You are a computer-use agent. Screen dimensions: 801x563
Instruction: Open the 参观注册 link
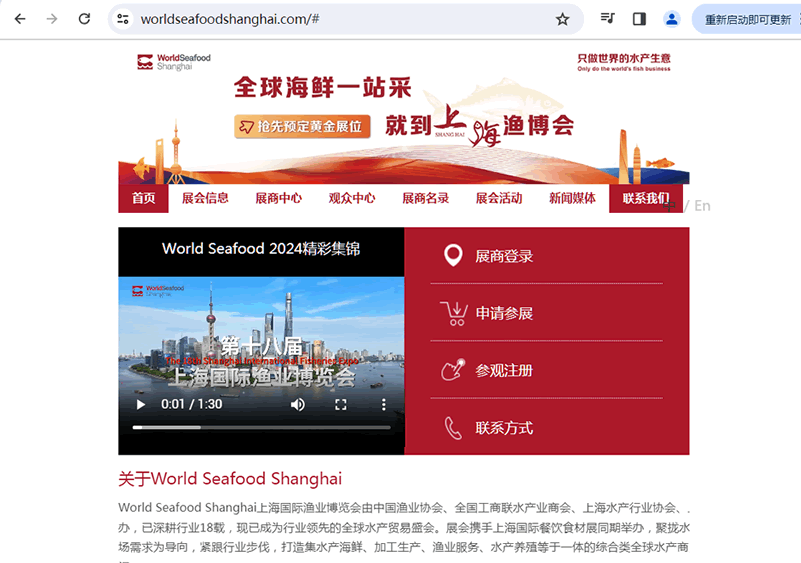(504, 370)
